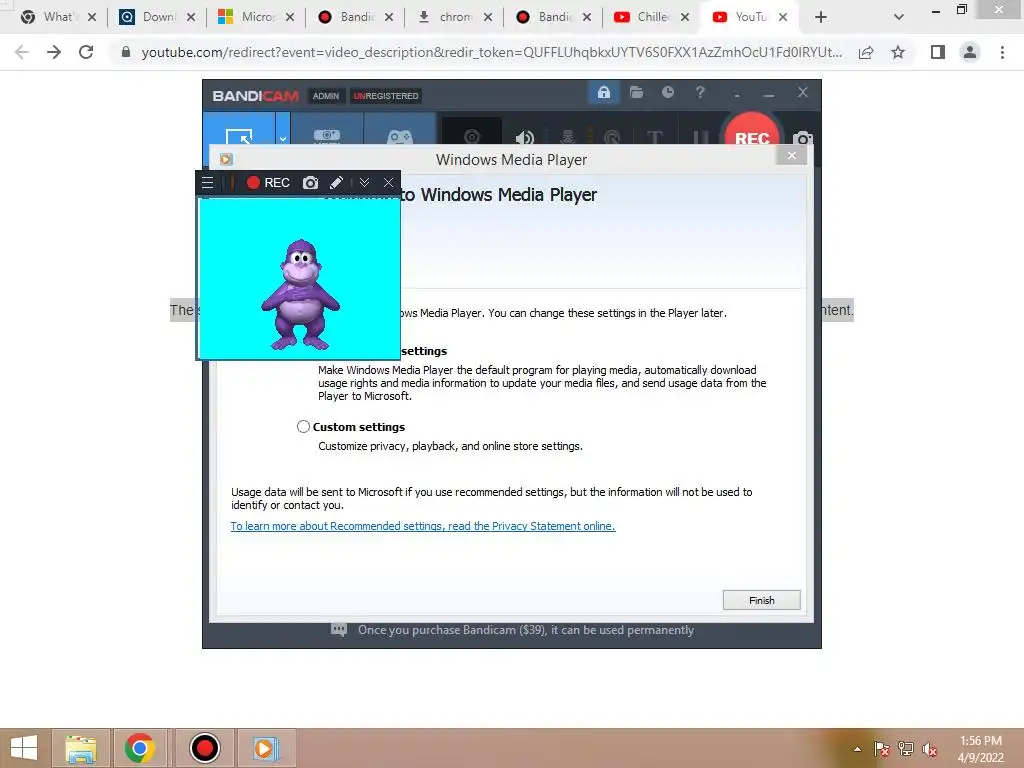Switch to What's Chrome tab
The image size is (1024, 768).
[58, 17]
